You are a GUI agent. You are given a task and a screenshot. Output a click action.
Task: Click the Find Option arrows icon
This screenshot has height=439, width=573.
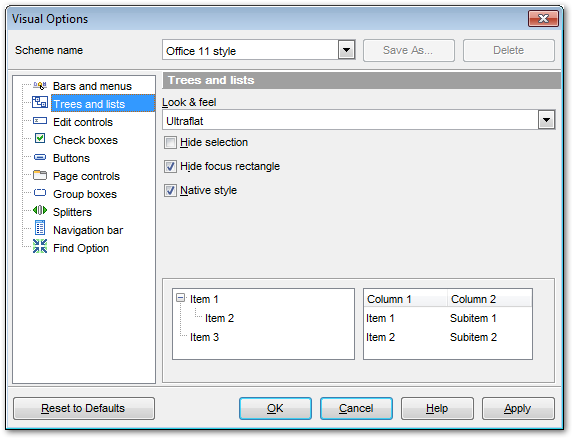[x=40, y=246]
